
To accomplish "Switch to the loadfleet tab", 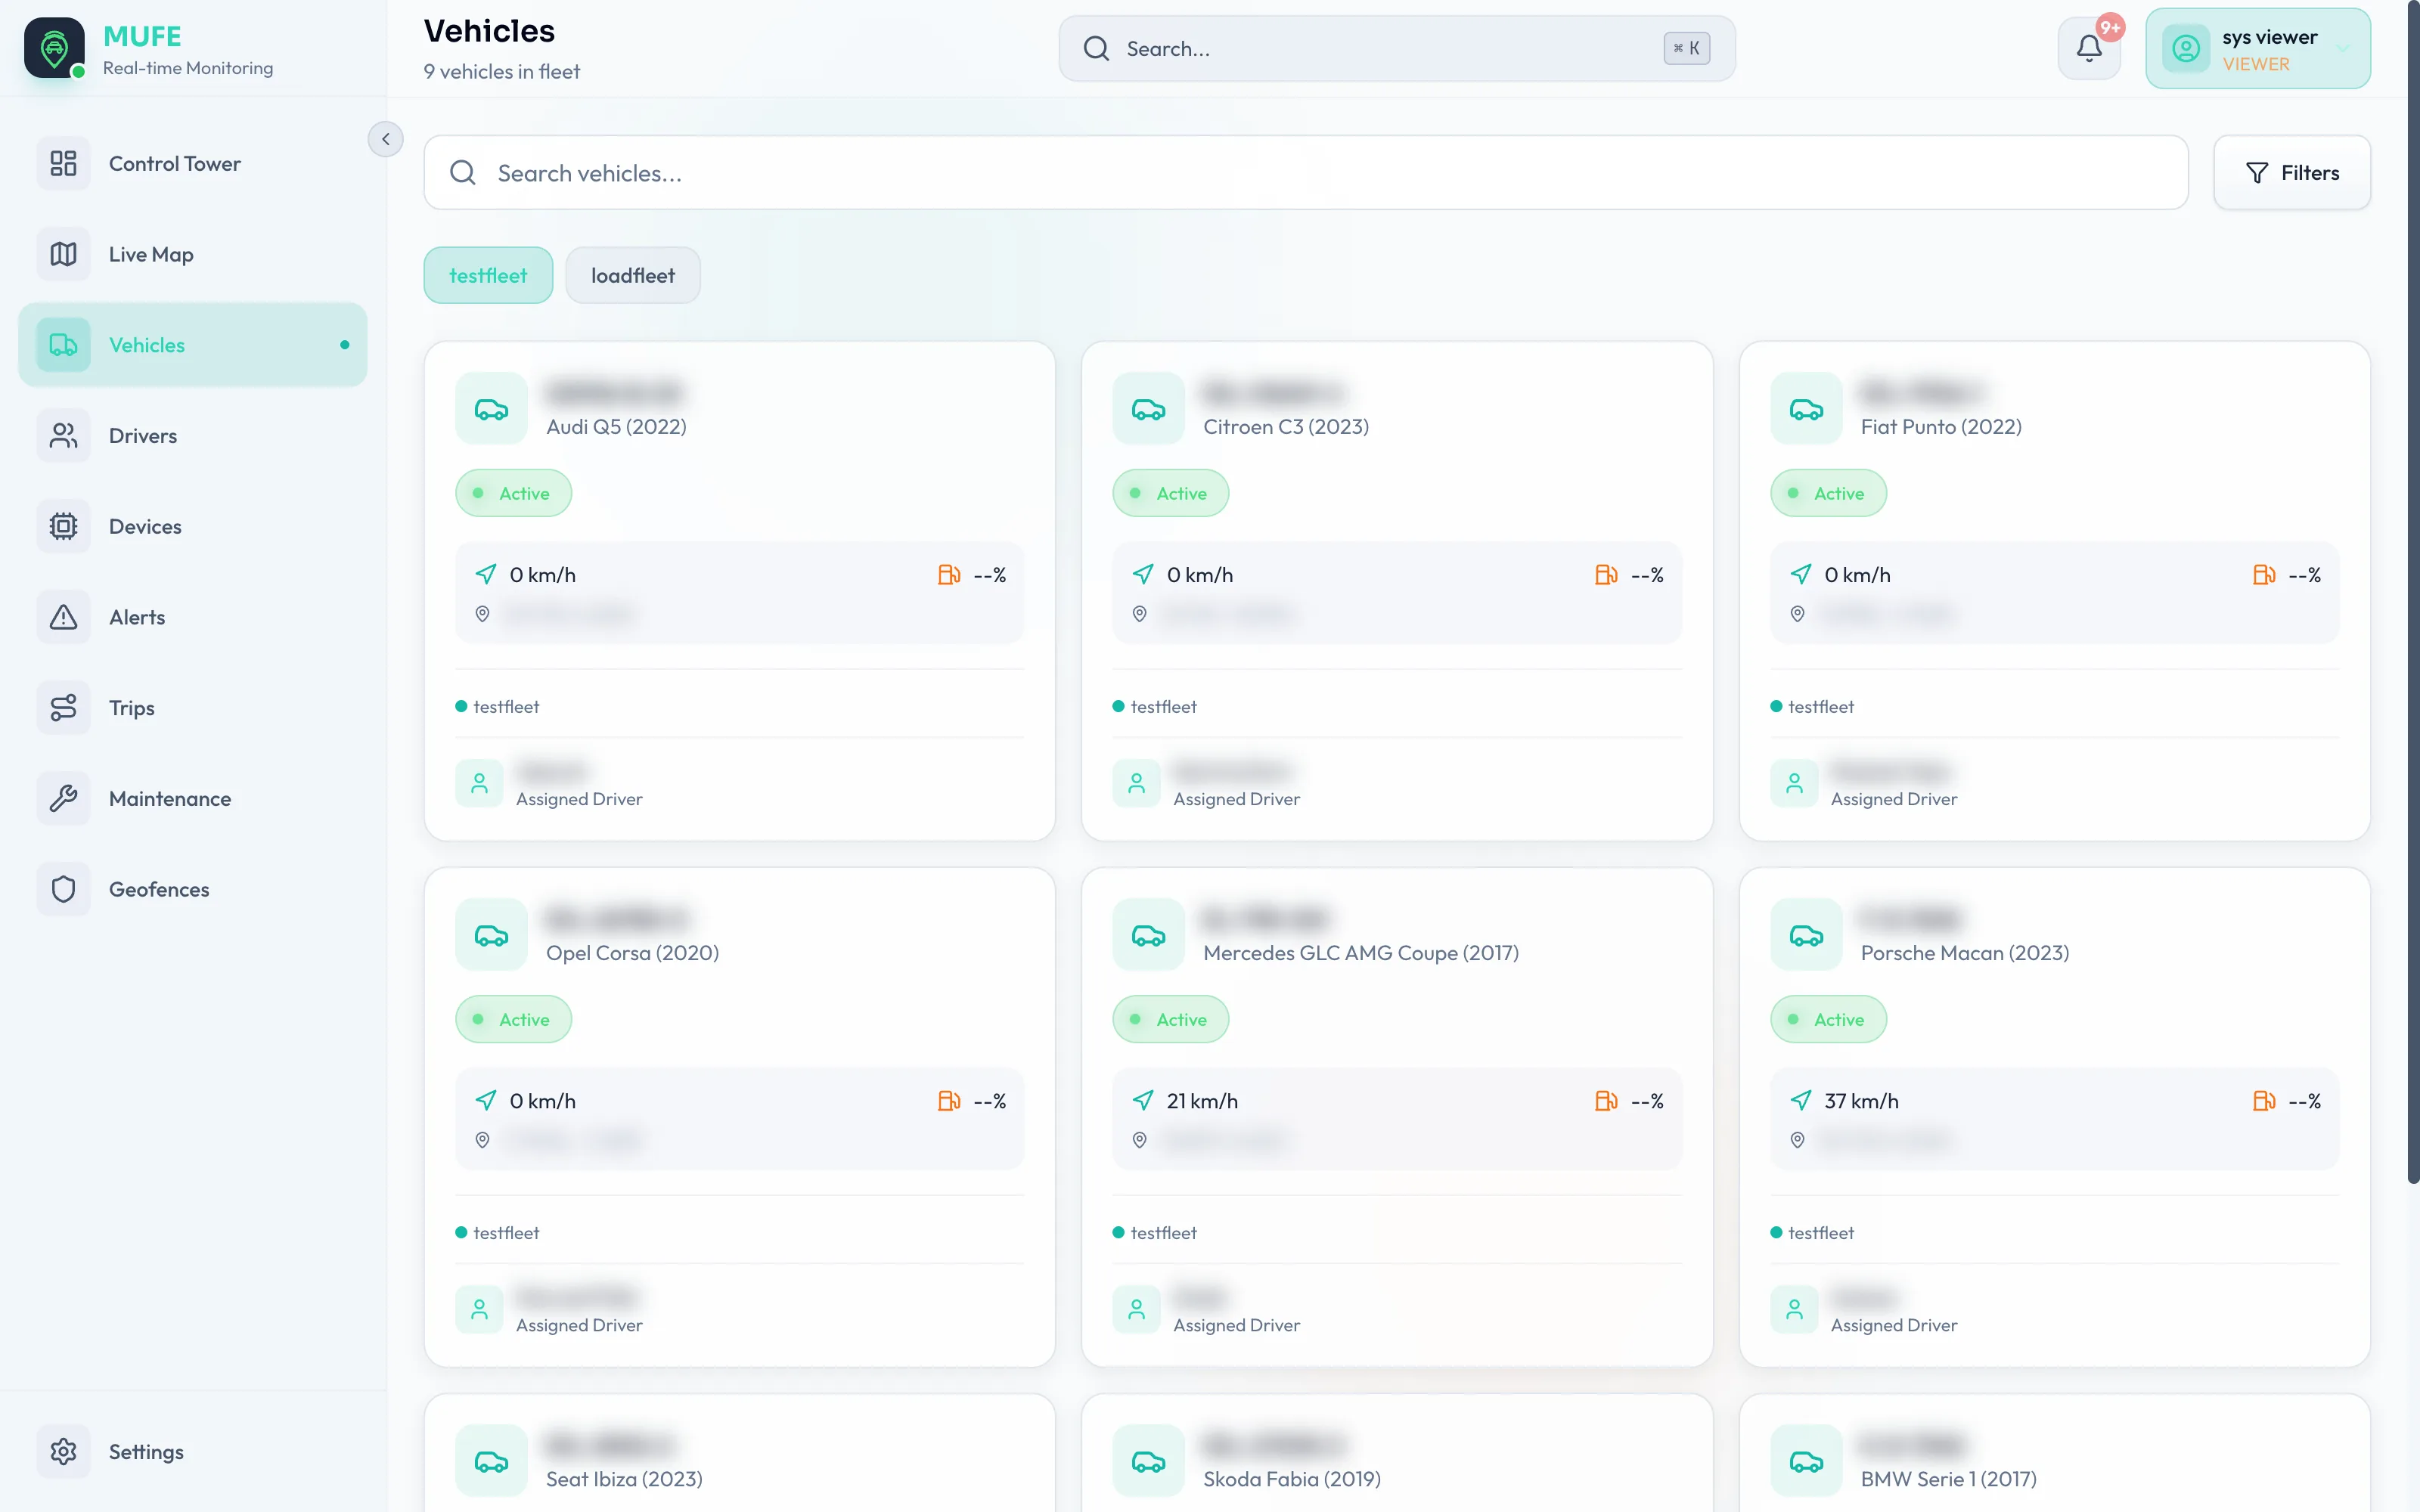I will point(632,275).
